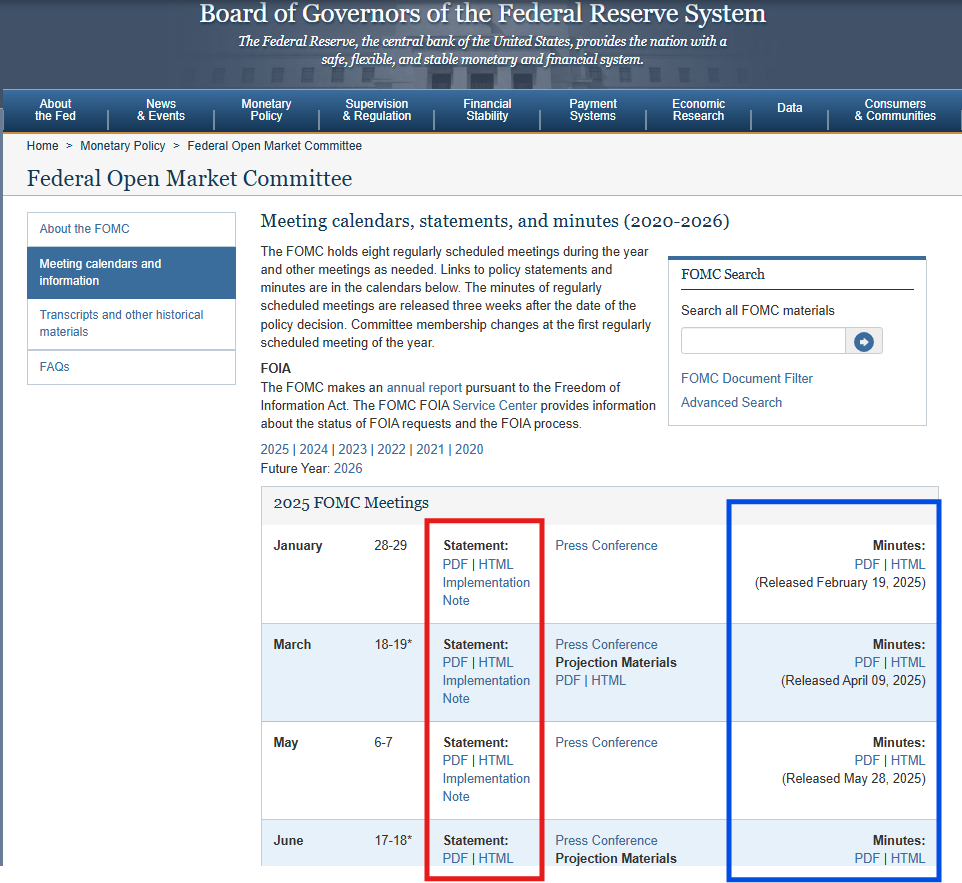
Task: Open March statement HTML link
Action: tap(496, 663)
